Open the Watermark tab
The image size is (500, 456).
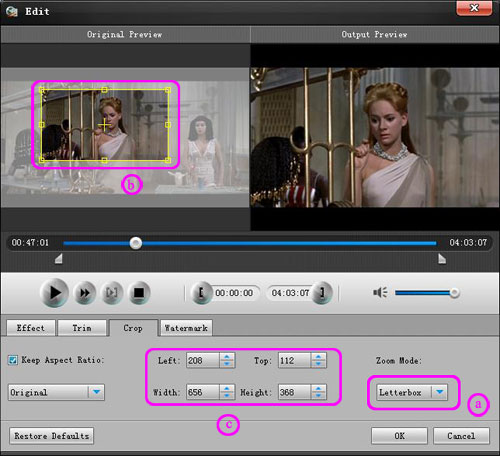(x=186, y=328)
